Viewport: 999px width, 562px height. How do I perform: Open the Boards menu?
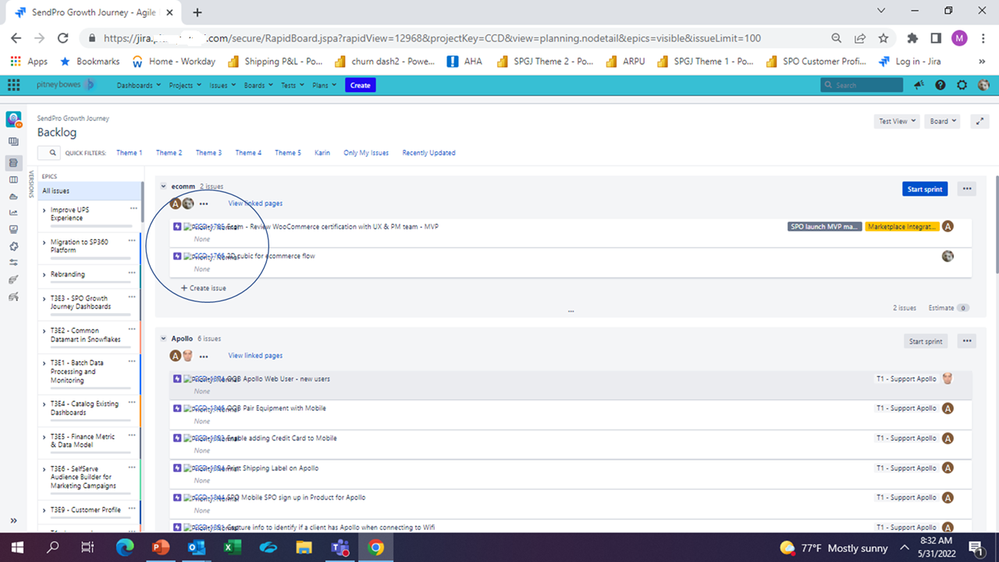[258, 85]
